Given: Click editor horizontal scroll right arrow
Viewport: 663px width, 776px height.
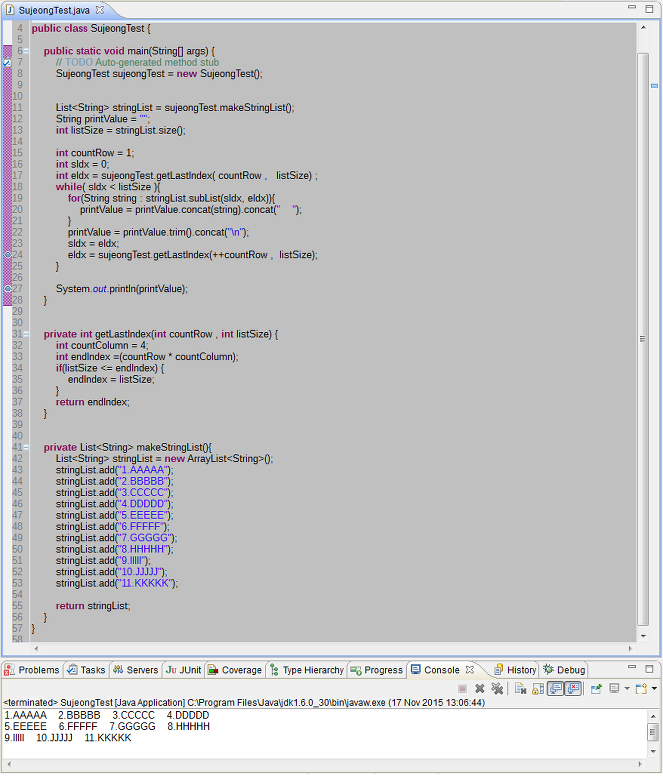Looking at the screenshot, I should (630, 648).
